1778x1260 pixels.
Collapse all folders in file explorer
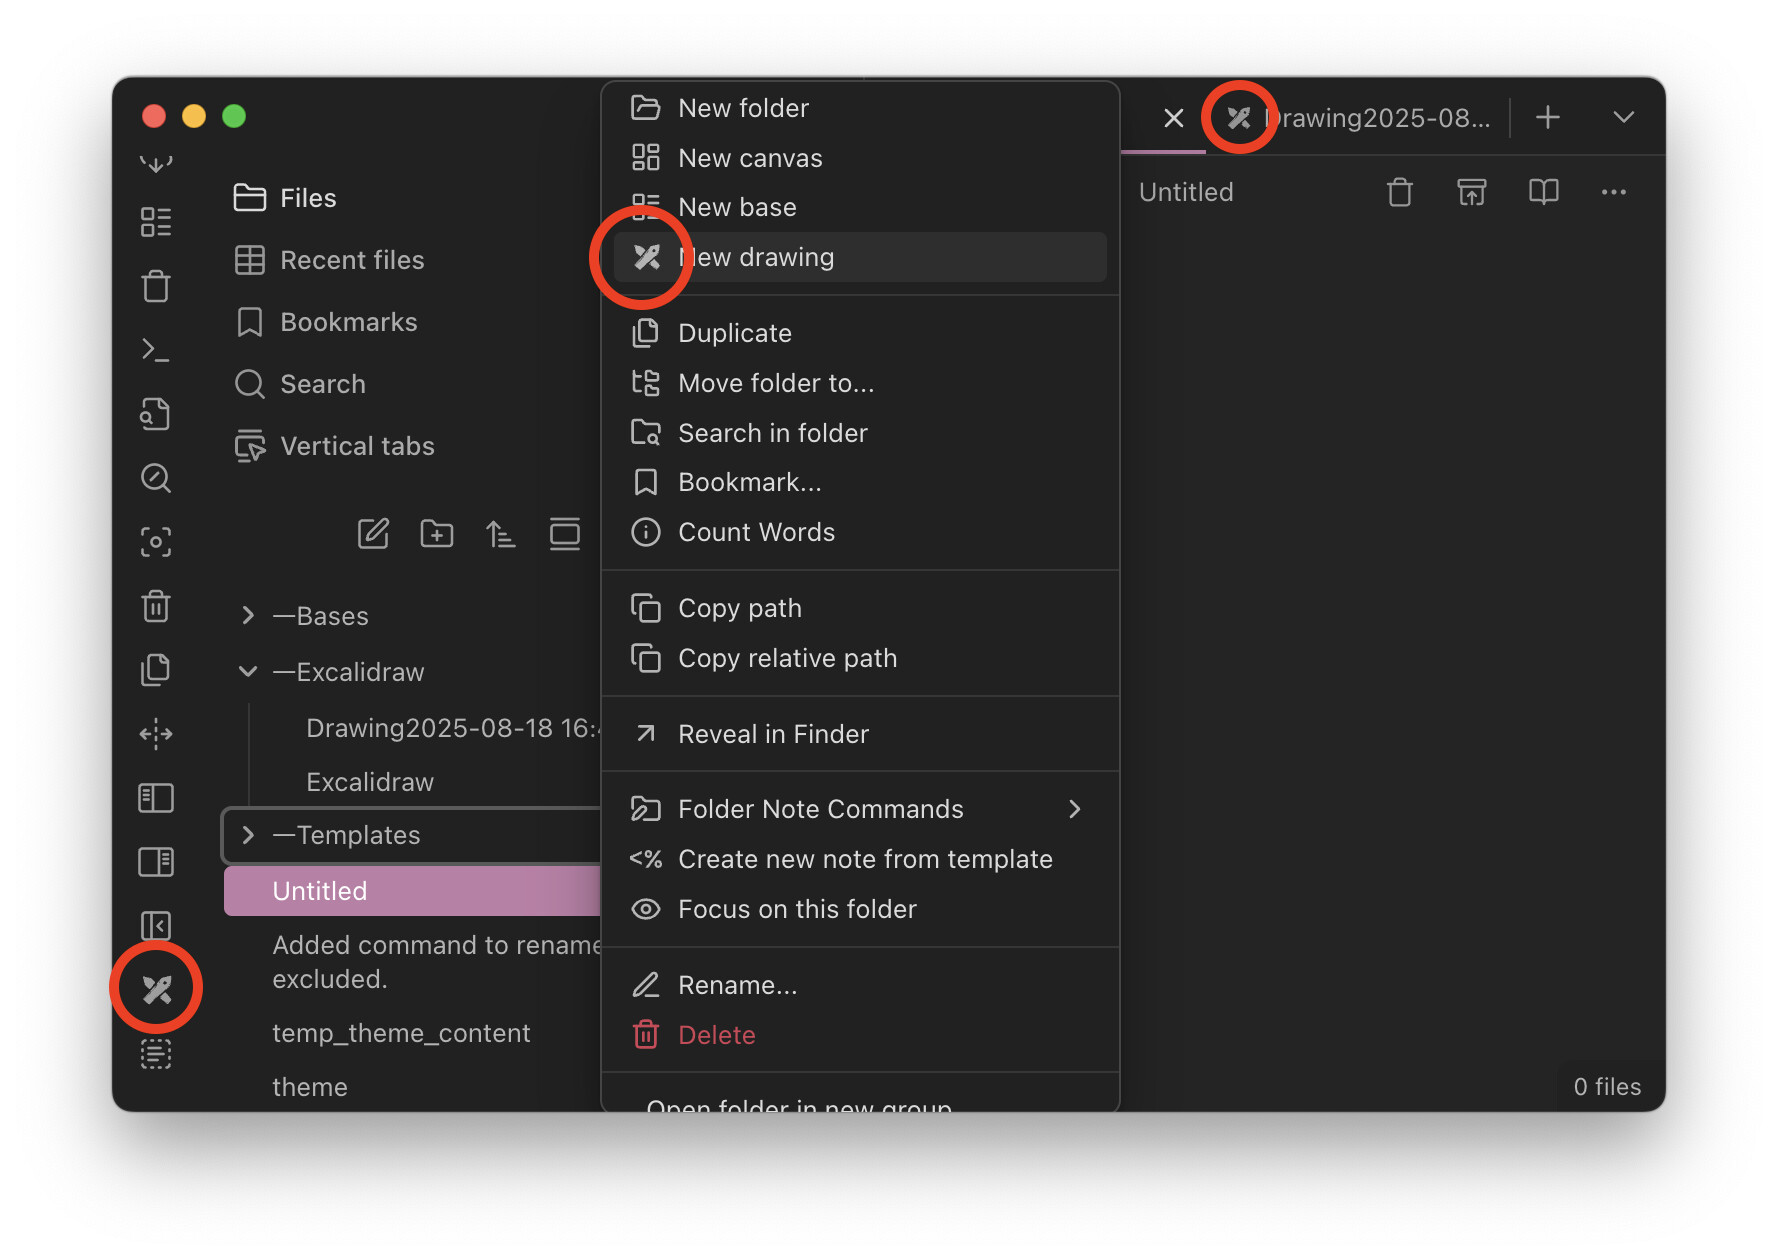(564, 534)
